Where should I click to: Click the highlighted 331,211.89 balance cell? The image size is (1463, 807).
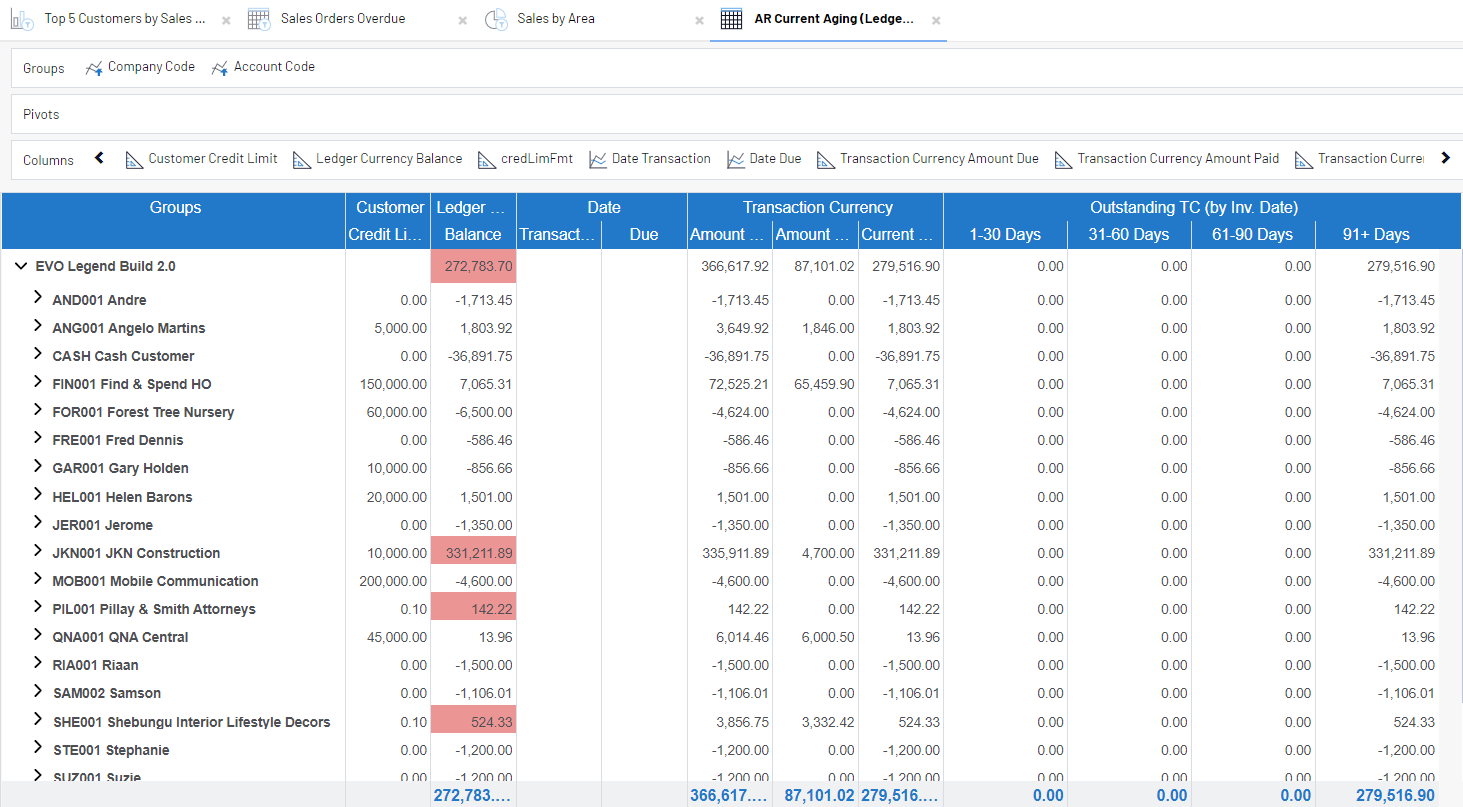473,553
